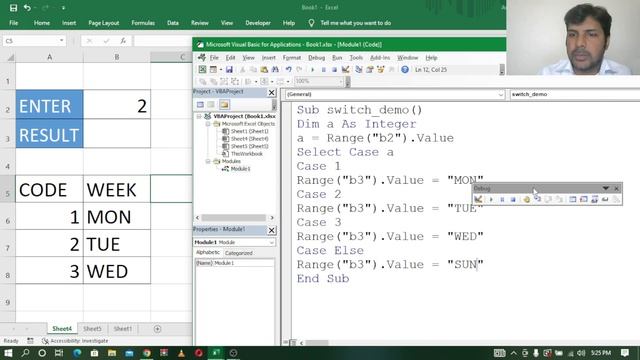
Task: Open Properties Window icon in VBA toolbar
Action: click(370, 70)
